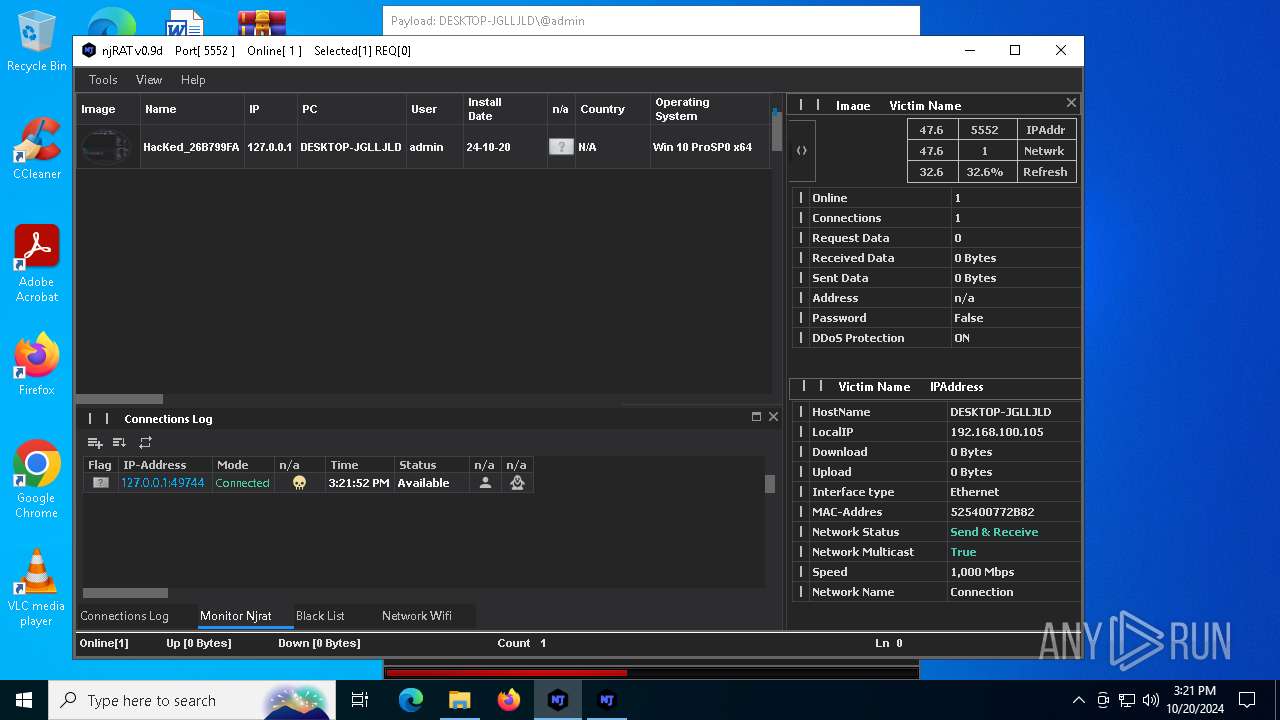Click the IP-Address column header in the log
This screenshot has width=1280, height=720.
[164, 465]
